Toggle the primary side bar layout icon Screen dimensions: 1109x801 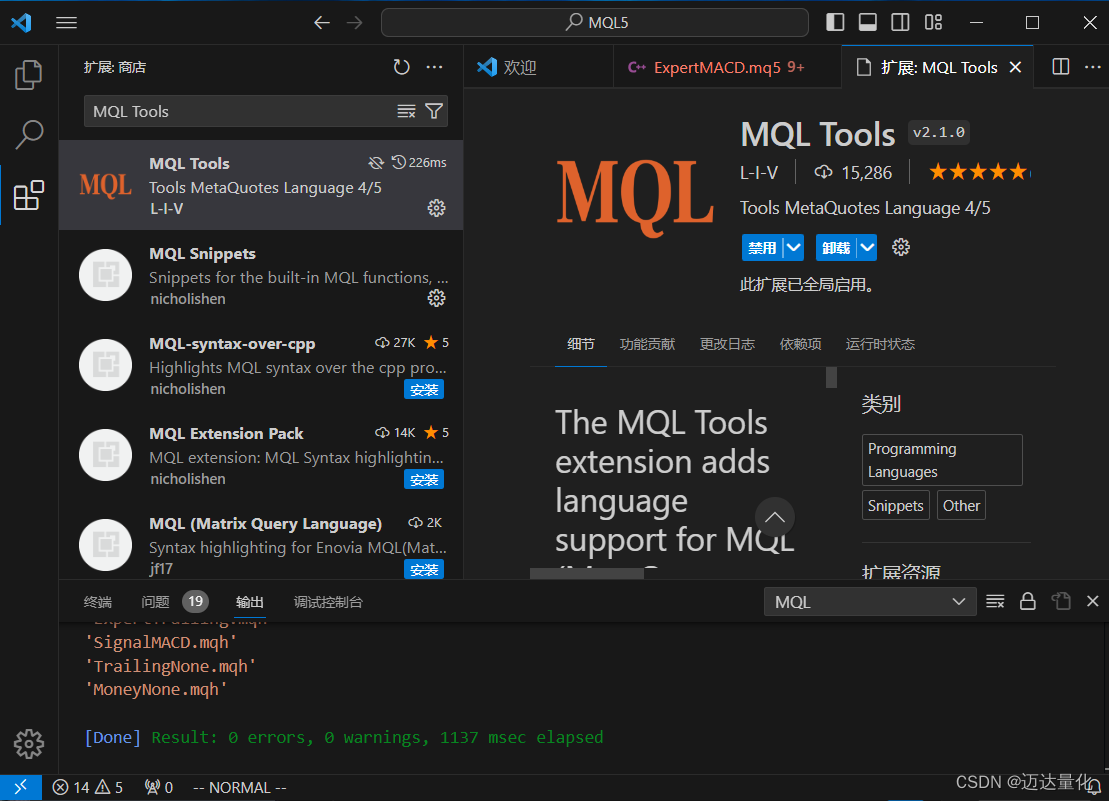point(835,23)
